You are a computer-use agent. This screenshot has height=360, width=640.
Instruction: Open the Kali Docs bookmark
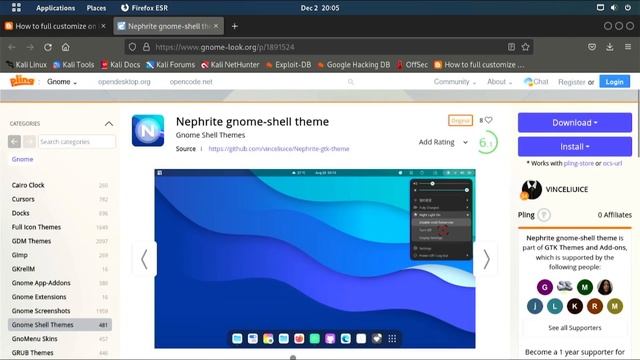coord(120,64)
